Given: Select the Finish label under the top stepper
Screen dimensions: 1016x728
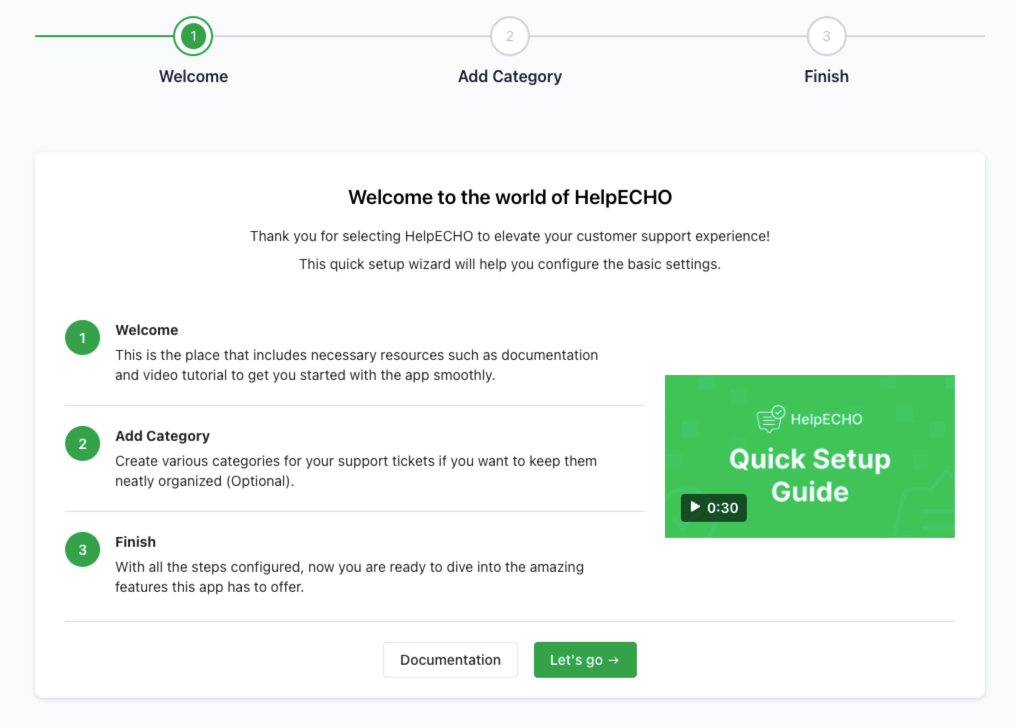Looking at the screenshot, I should 826,76.
